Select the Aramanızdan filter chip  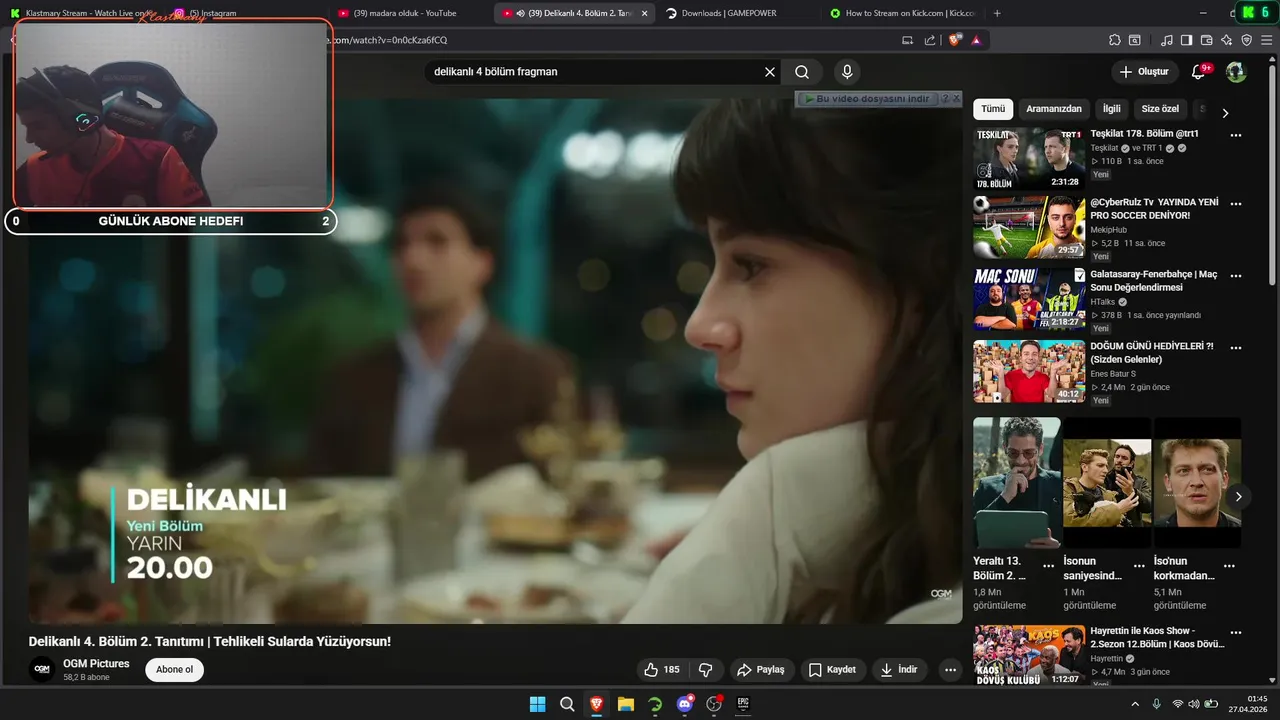click(x=1054, y=109)
